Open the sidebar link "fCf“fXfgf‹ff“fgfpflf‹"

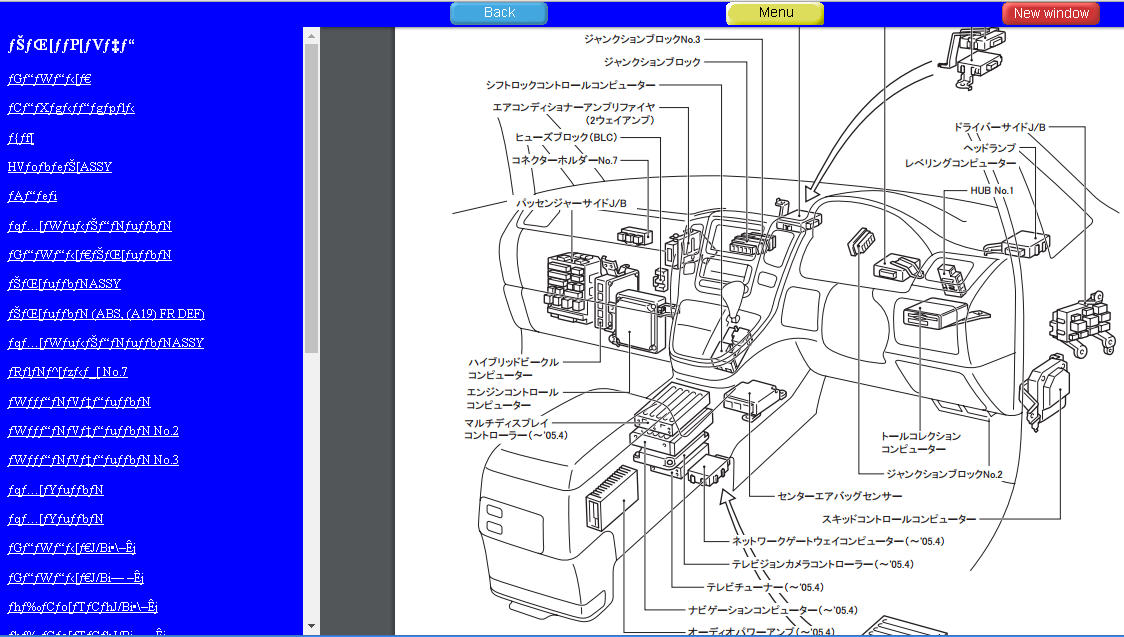(x=71, y=108)
